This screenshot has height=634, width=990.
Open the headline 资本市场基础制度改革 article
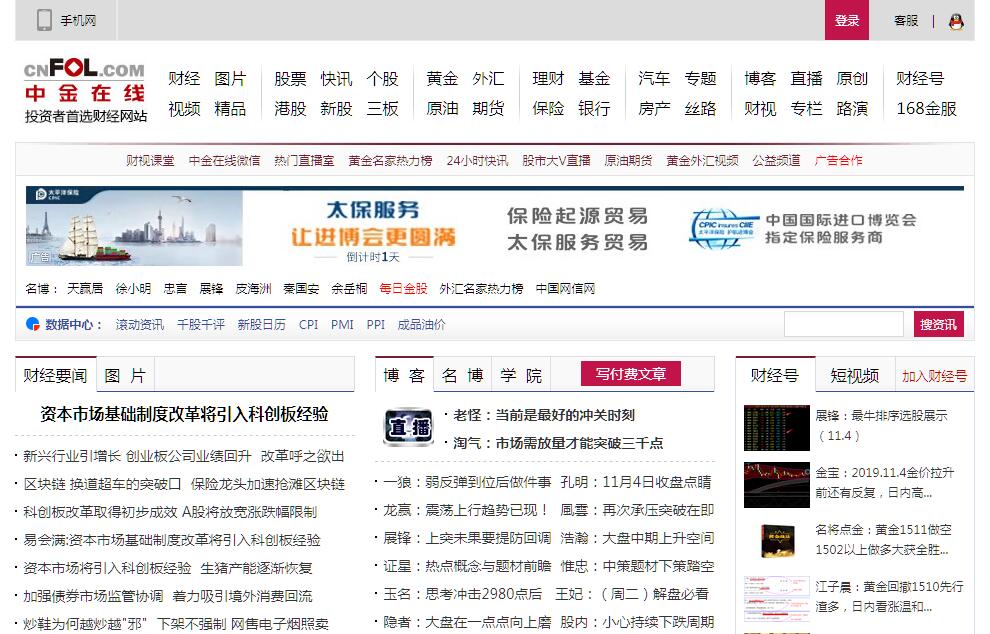pos(184,414)
